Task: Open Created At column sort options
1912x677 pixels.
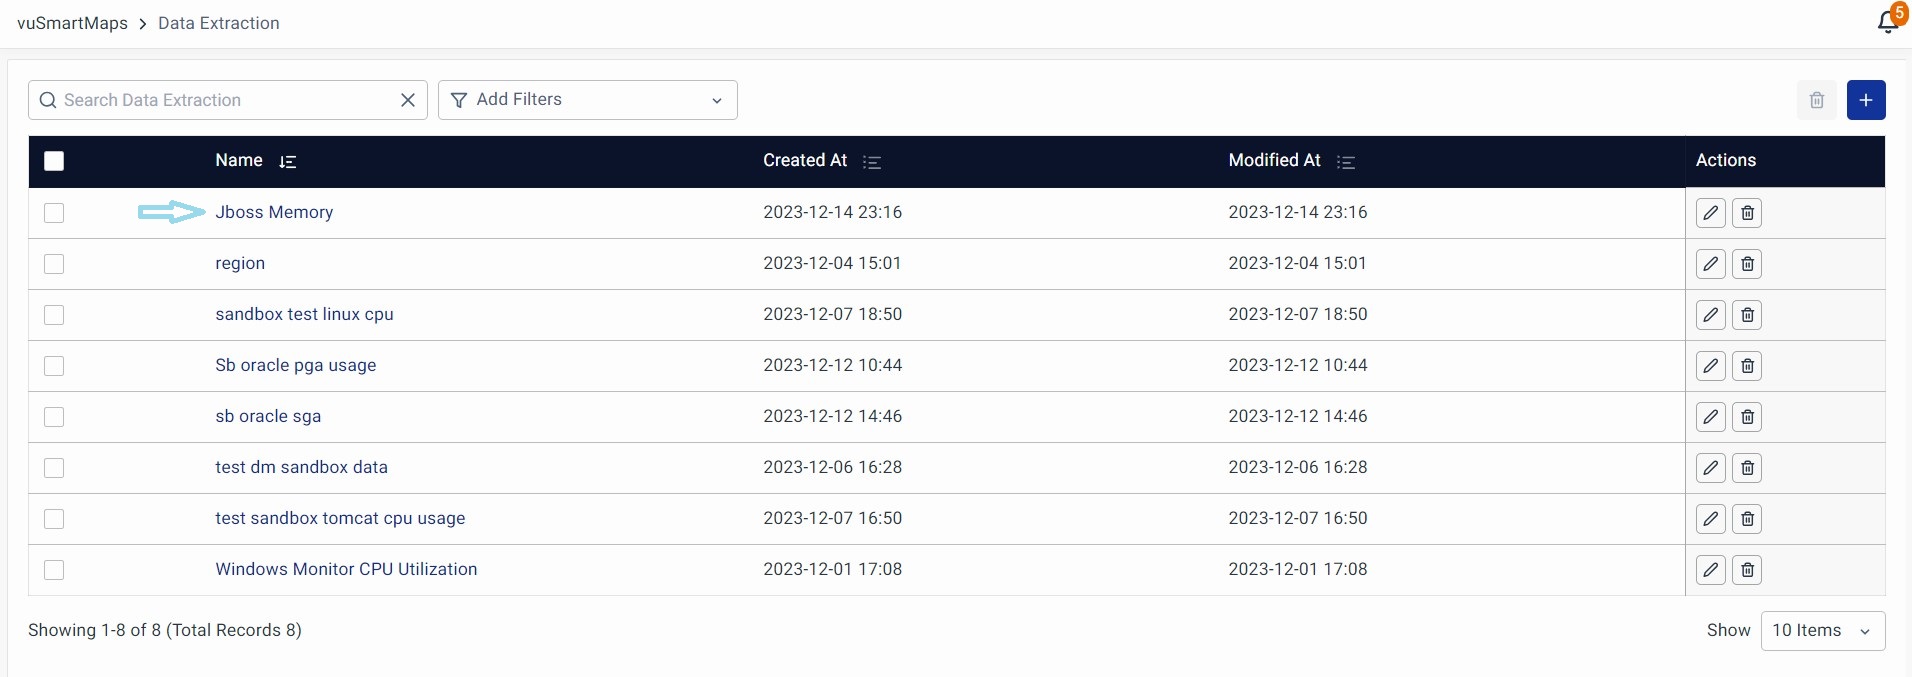Action: (x=871, y=162)
